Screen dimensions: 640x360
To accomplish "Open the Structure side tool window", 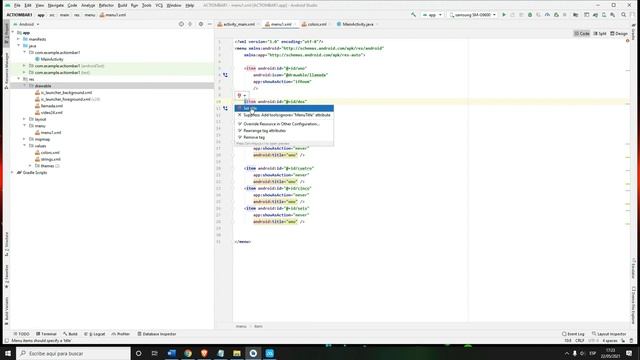I will coord(6,244).
